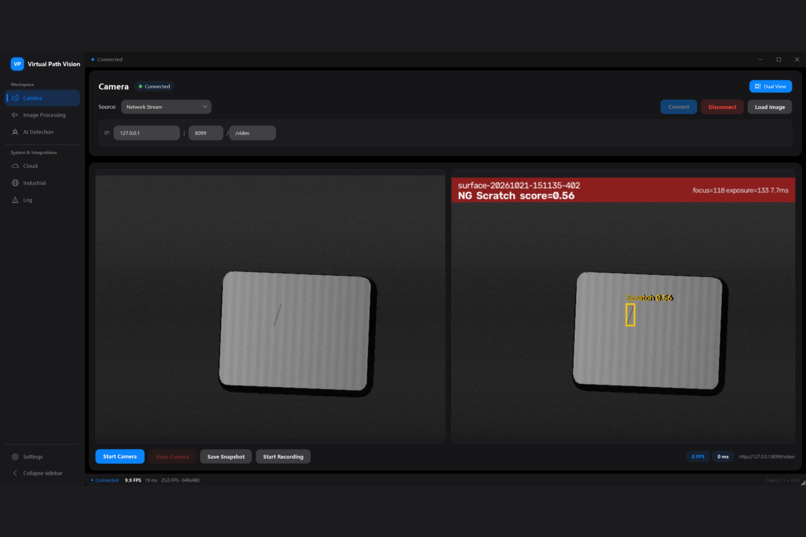The image size is (806, 537).
Task: Click the IP address field 127.0.0.1
Action: [x=146, y=133]
